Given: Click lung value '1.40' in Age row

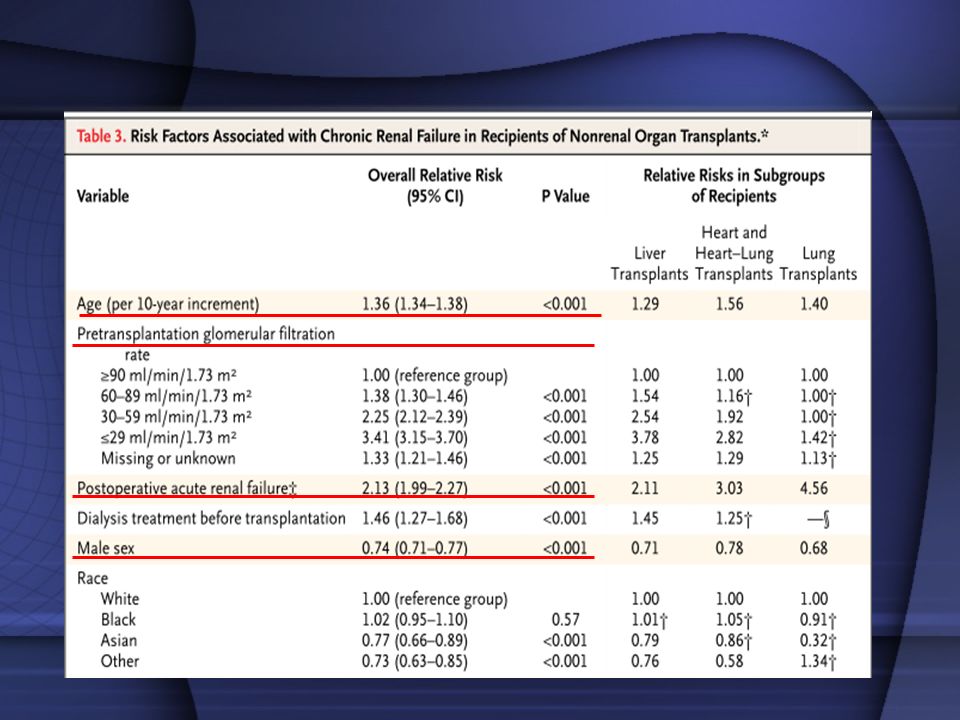Looking at the screenshot, I should tap(814, 304).
